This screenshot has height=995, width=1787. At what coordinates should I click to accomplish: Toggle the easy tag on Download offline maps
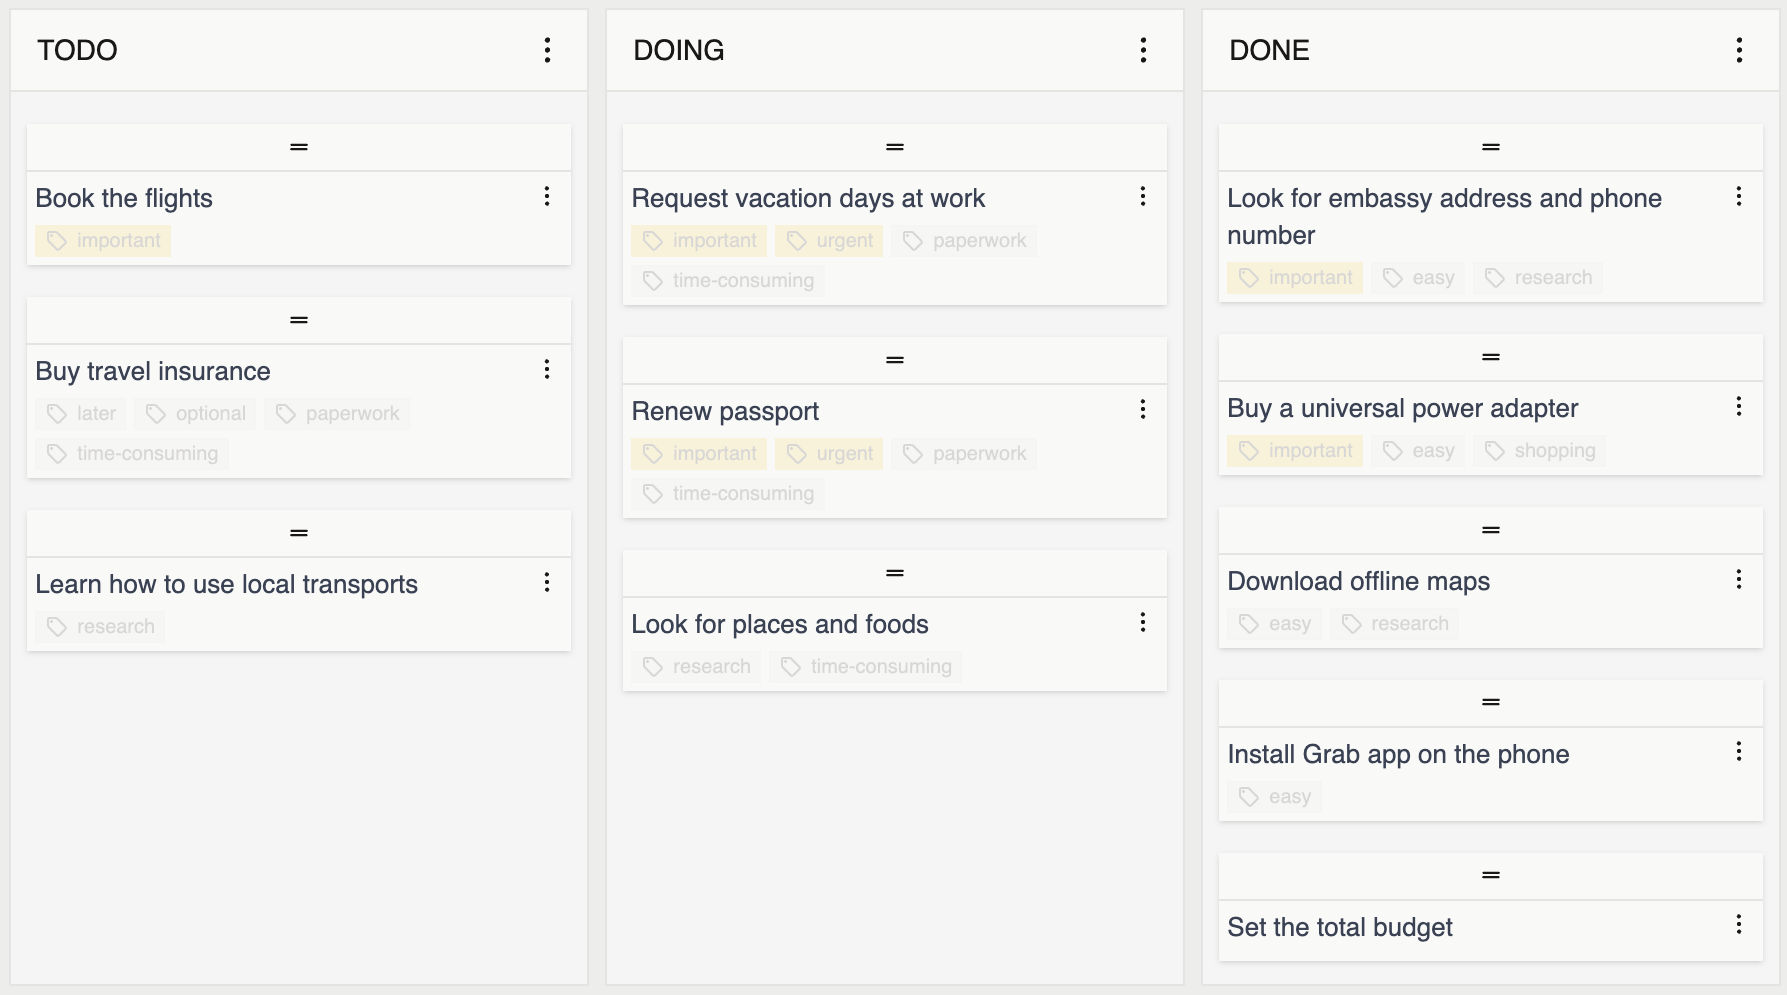(x=1273, y=623)
